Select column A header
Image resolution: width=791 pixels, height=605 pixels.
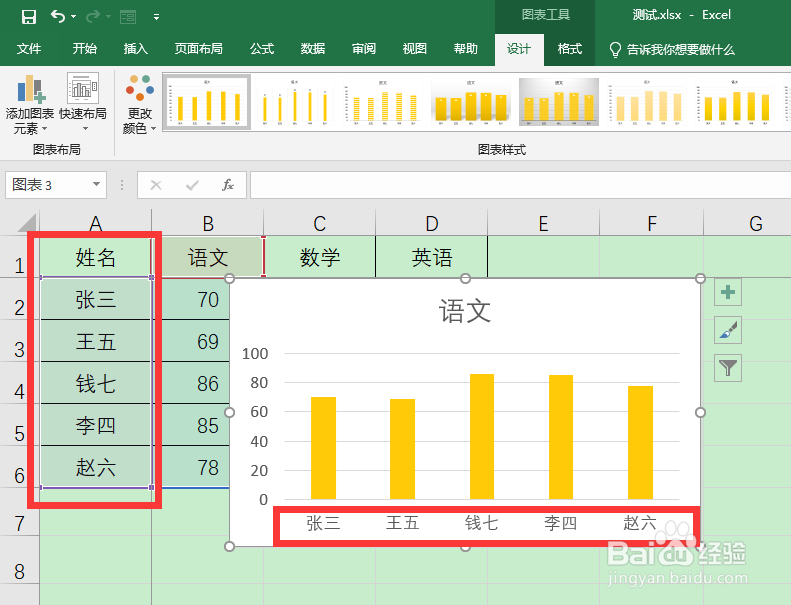[x=95, y=223]
